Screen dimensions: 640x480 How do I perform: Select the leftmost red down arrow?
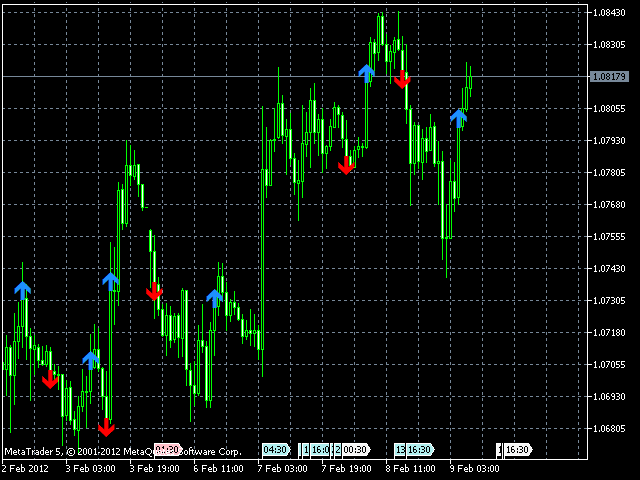point(50,380)
